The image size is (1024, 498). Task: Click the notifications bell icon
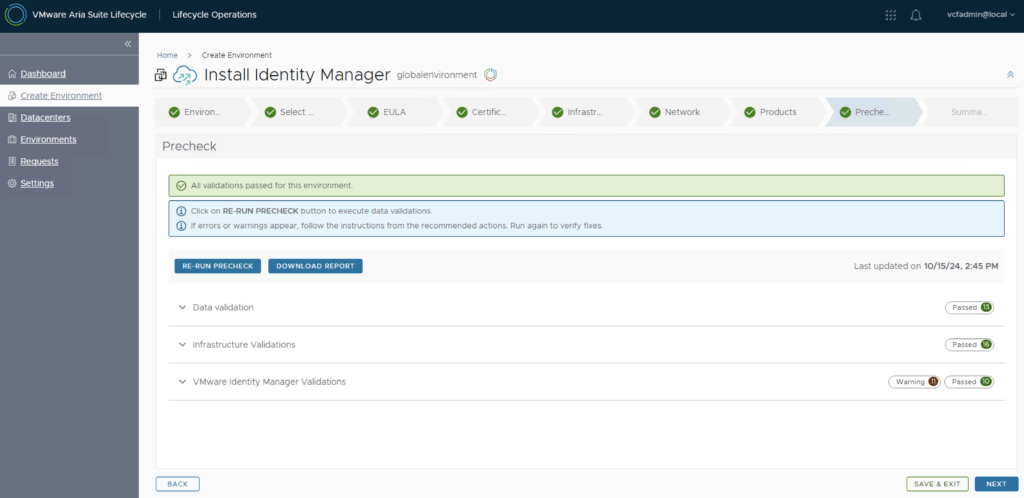915,15
